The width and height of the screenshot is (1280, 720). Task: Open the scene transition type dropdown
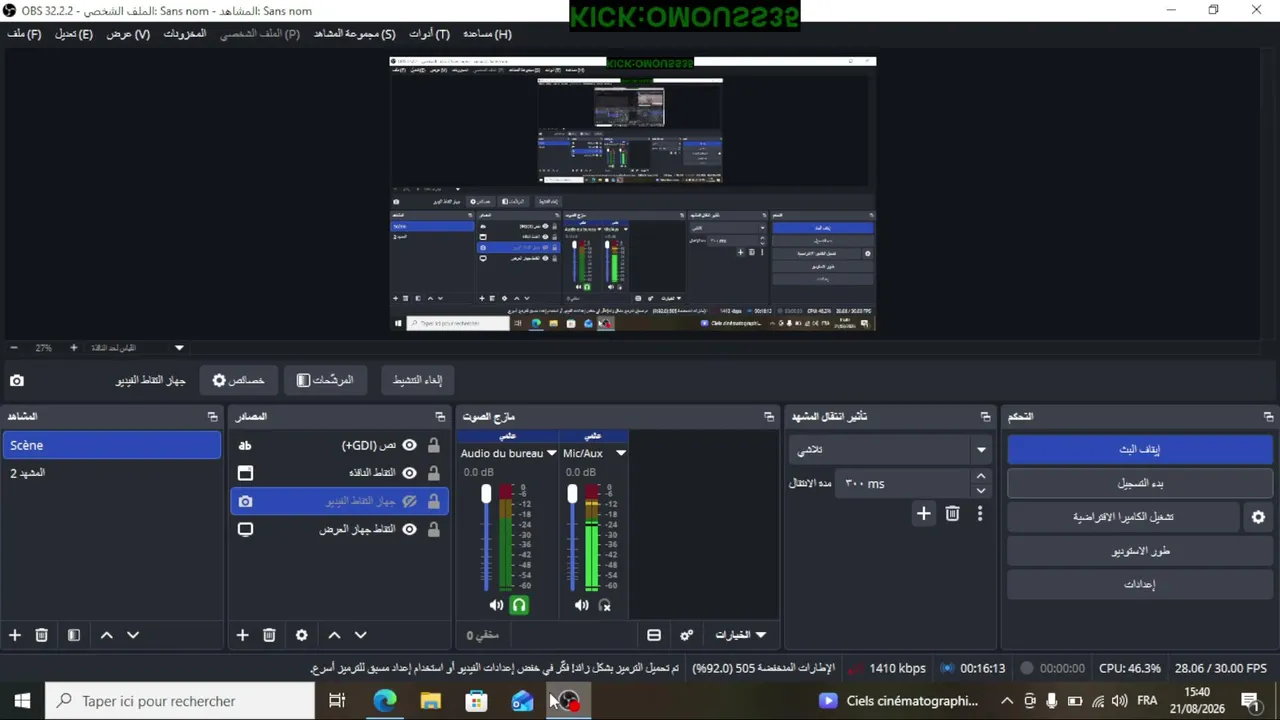[x=890, y=450]
